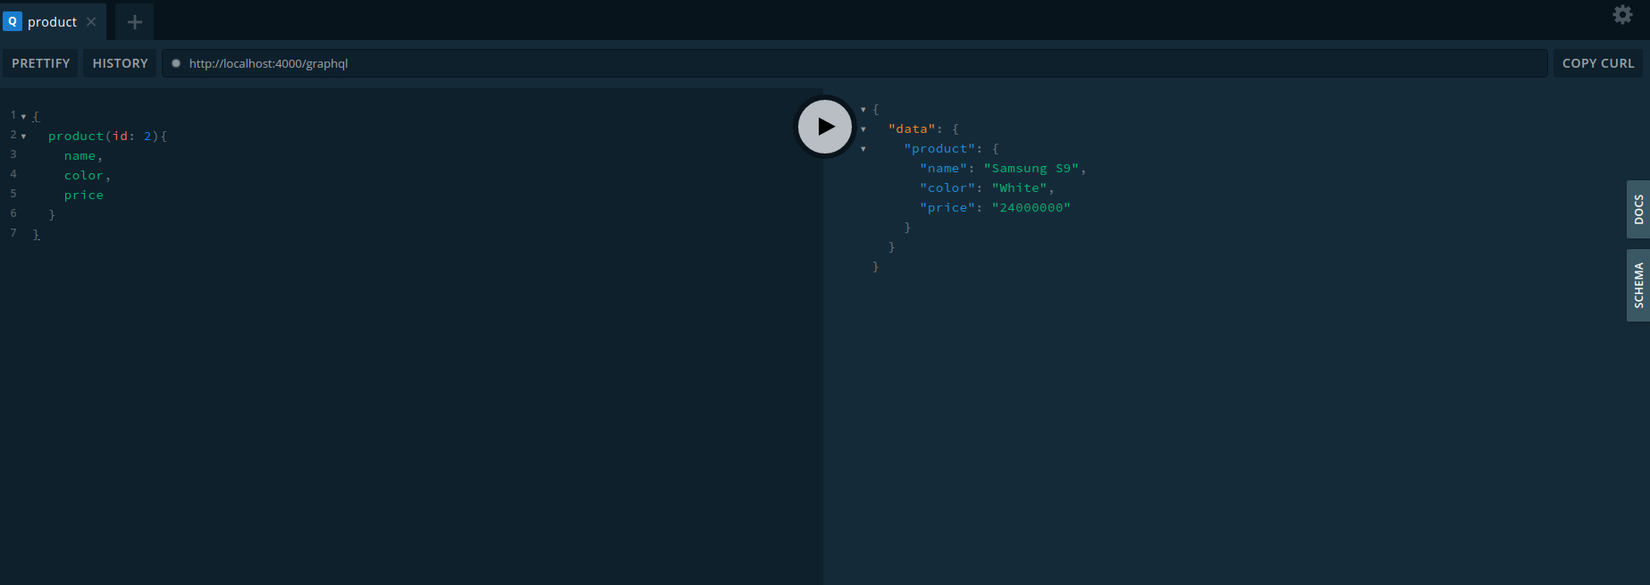This screenshot has height=585, width=1650.
Task: Click the endpoint status dot indicator
Action: tap(176, 63)
